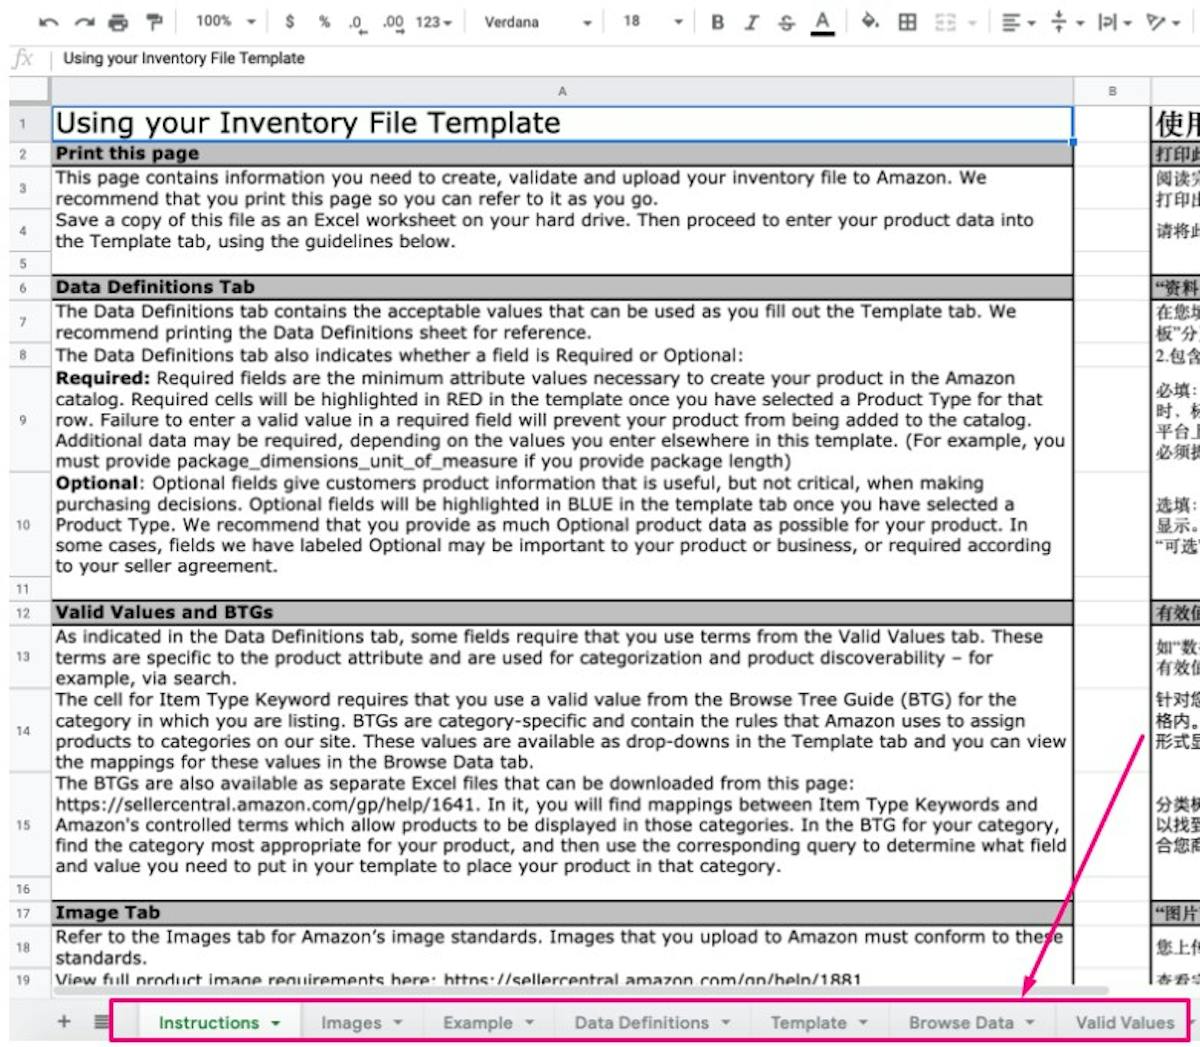Screen dimensions: 1200x1047
Task: Click the fx function icon
Action: pyautogui.click(x=23, y=58)
